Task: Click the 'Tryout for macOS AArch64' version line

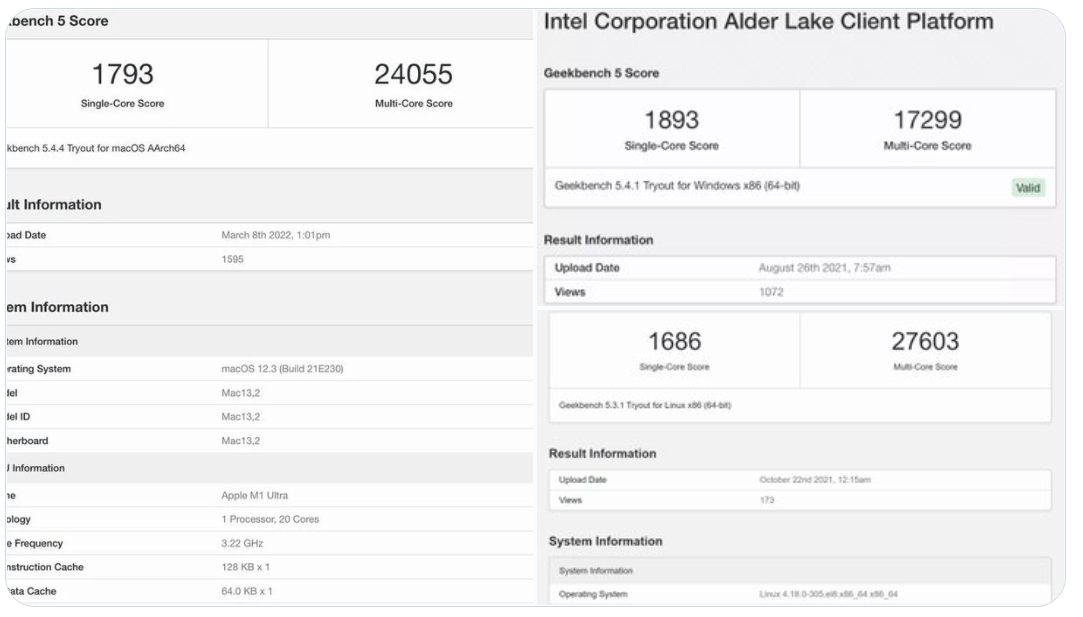Action: tap(96, 148)
